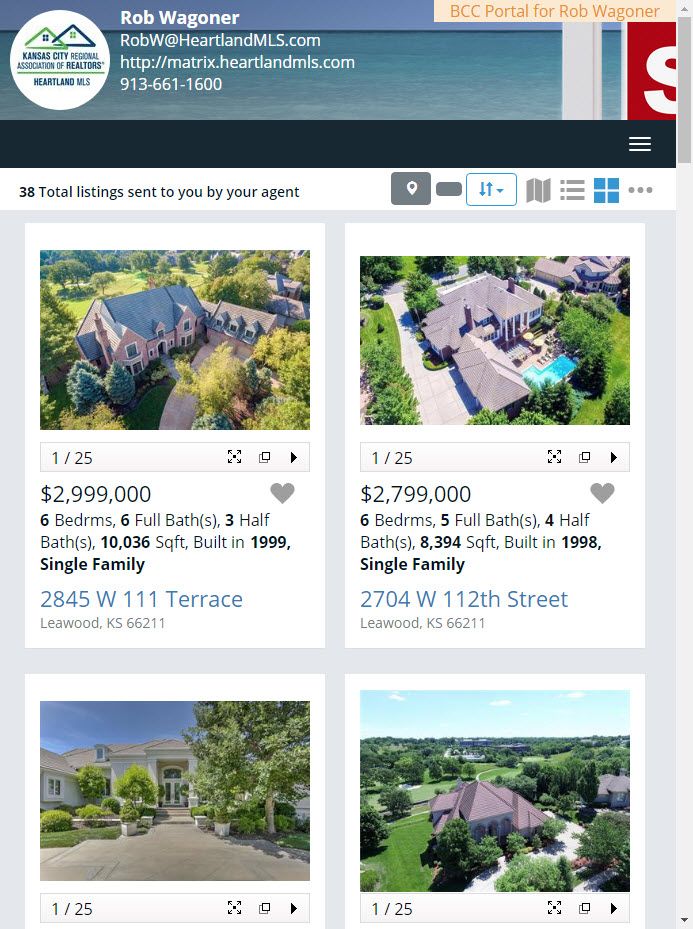This screenshot has height=929, width=693.
Task: Expand photo fullscreen for 2845 W 111 Terrace
Action: coord(235,457)
